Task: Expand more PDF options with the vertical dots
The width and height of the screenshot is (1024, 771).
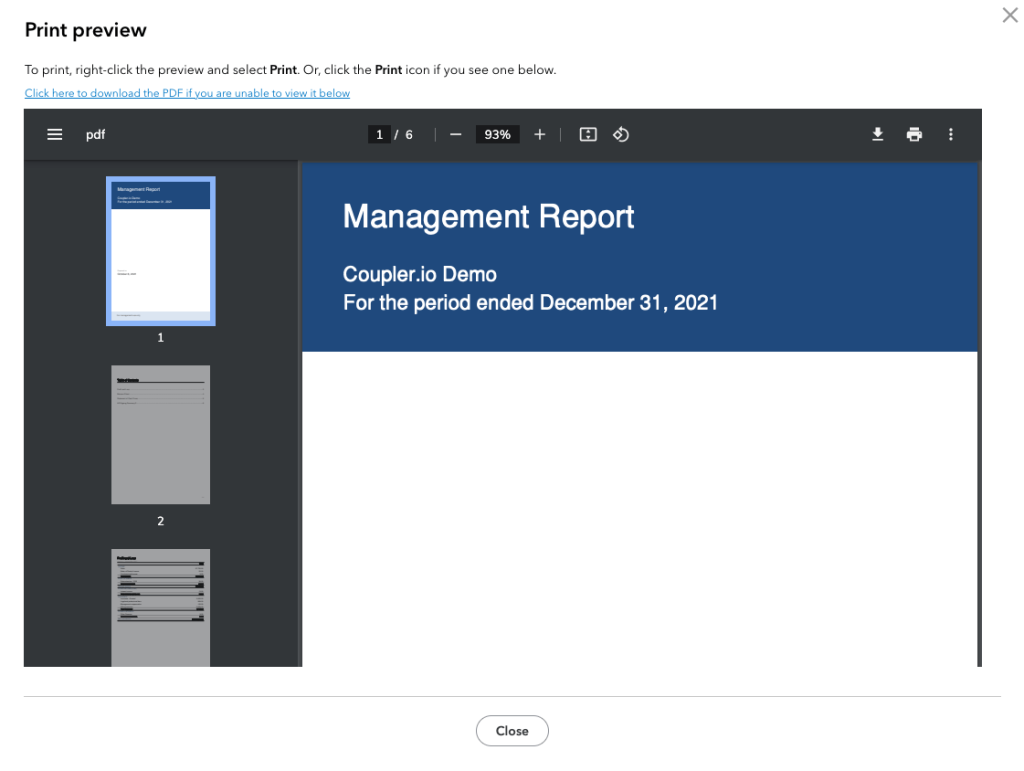Action: point(951,134)
